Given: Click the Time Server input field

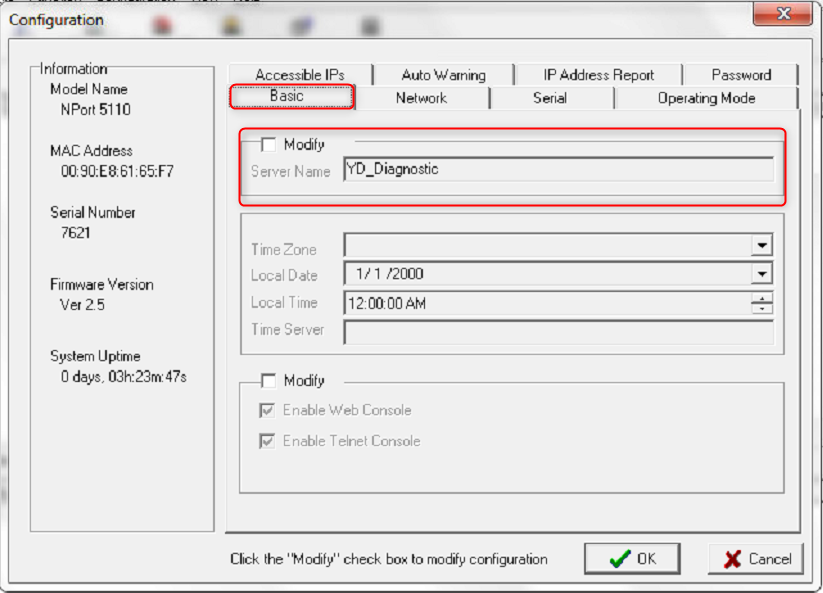Looking at the screenshot, I should click(x=557, y=332).
